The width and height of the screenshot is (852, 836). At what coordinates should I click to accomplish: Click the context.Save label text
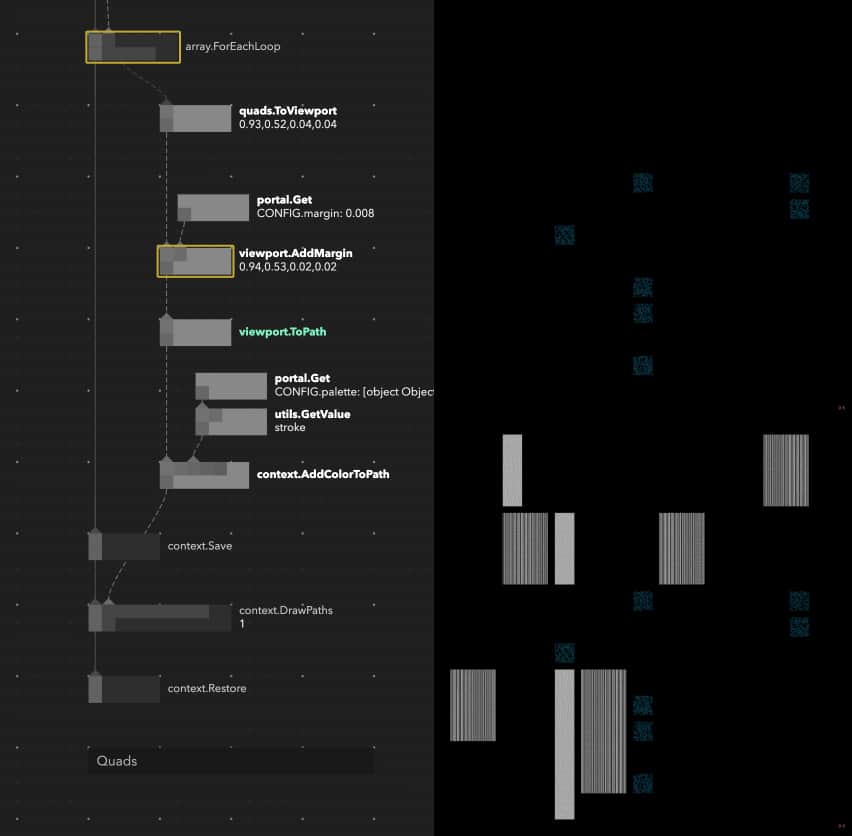pyautogui.click(x=200, y=546)
